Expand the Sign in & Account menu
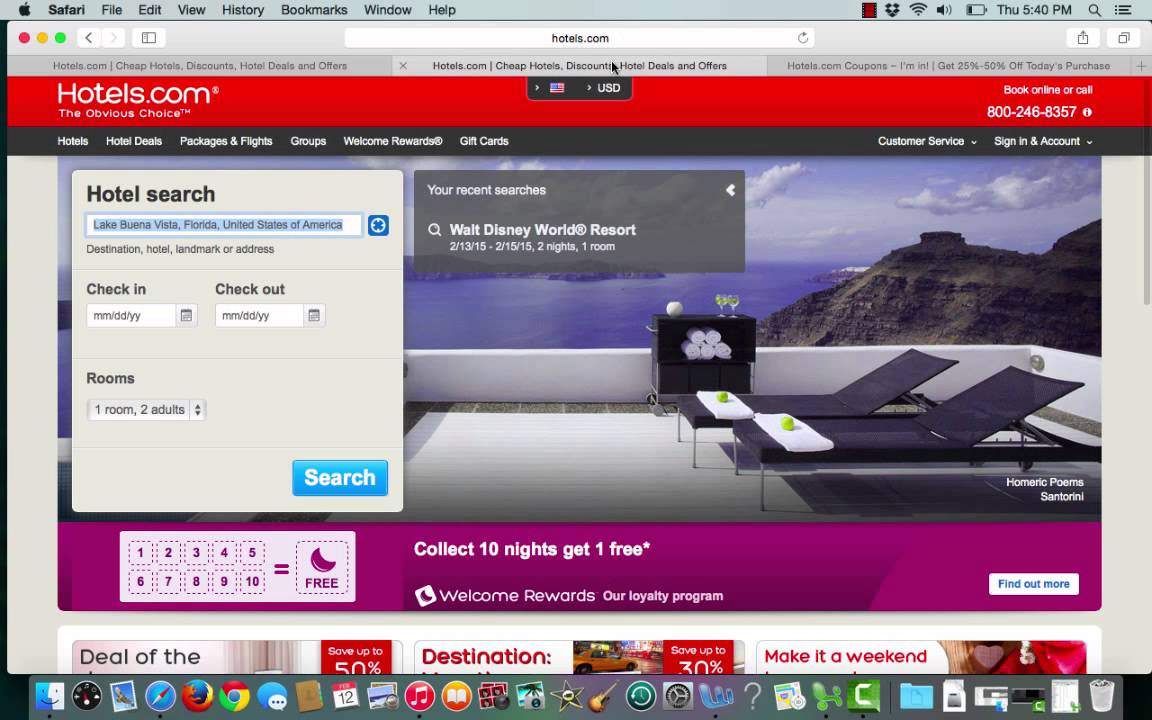 pos(1043,141)
